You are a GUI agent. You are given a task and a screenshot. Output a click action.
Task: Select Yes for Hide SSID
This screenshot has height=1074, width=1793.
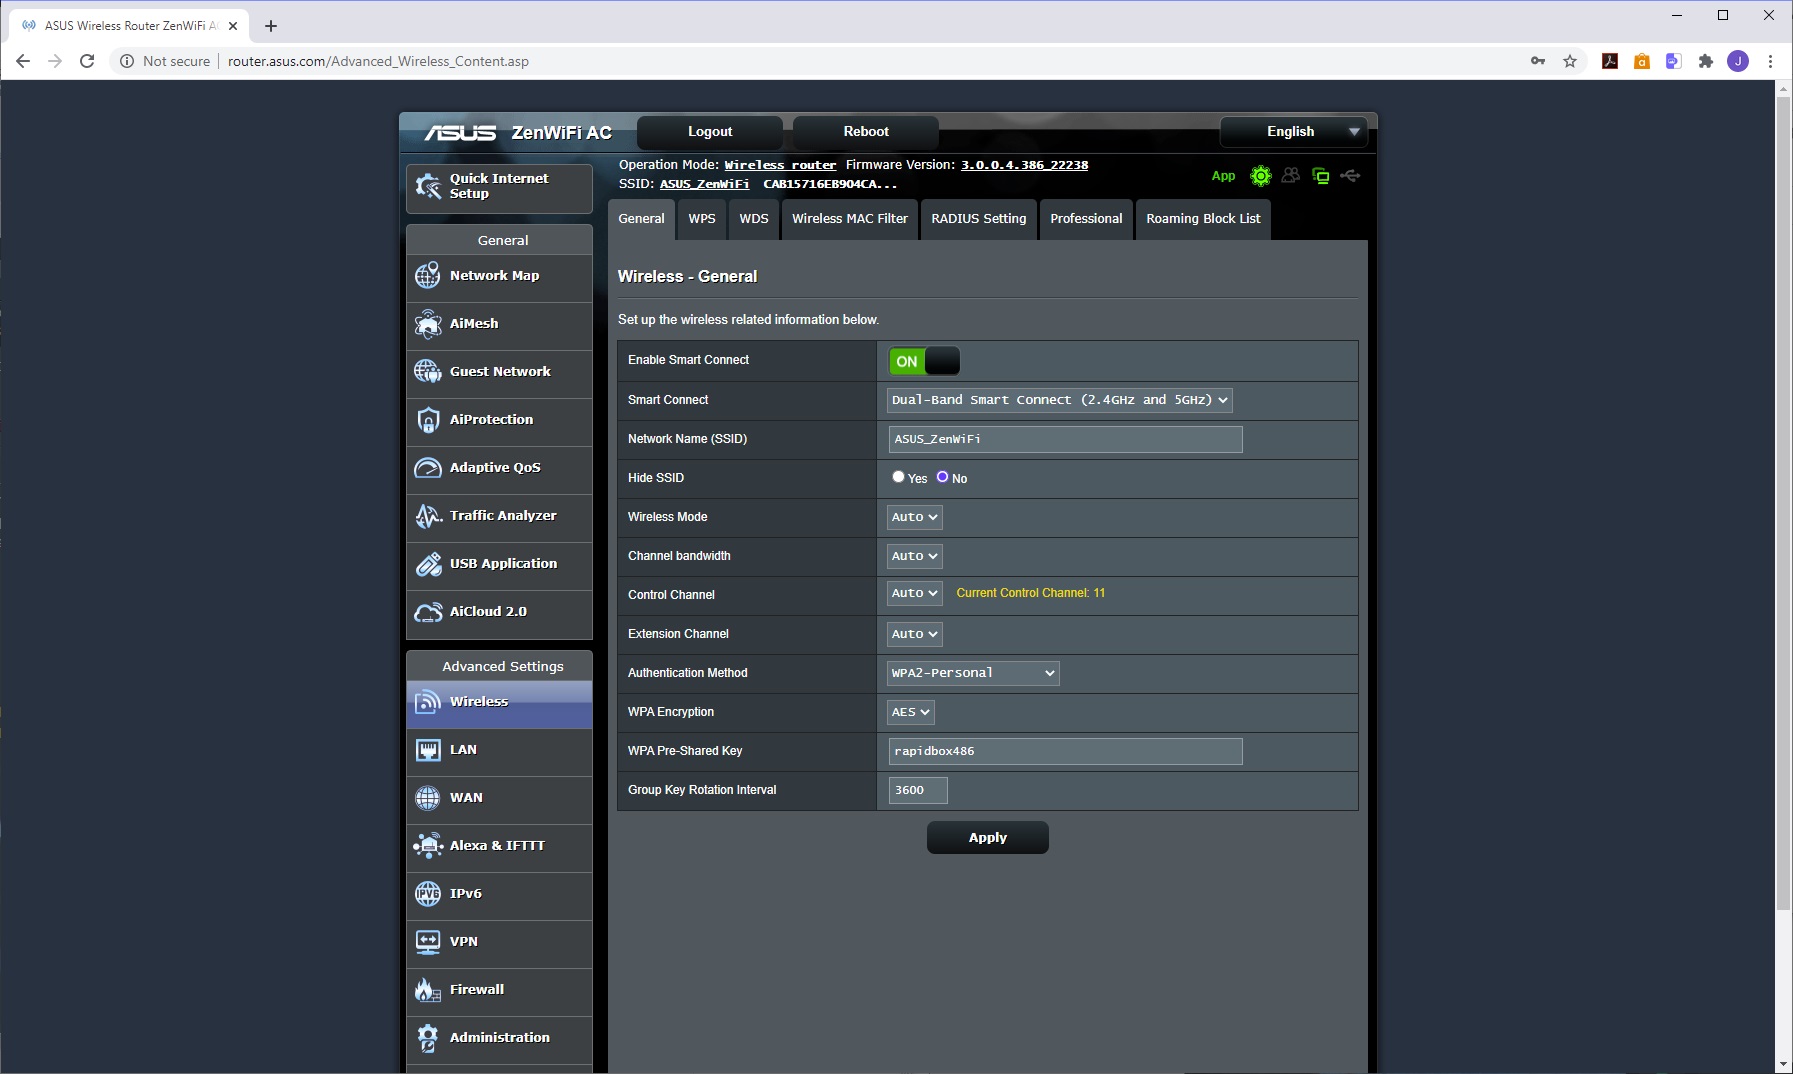tap(898, 477)
